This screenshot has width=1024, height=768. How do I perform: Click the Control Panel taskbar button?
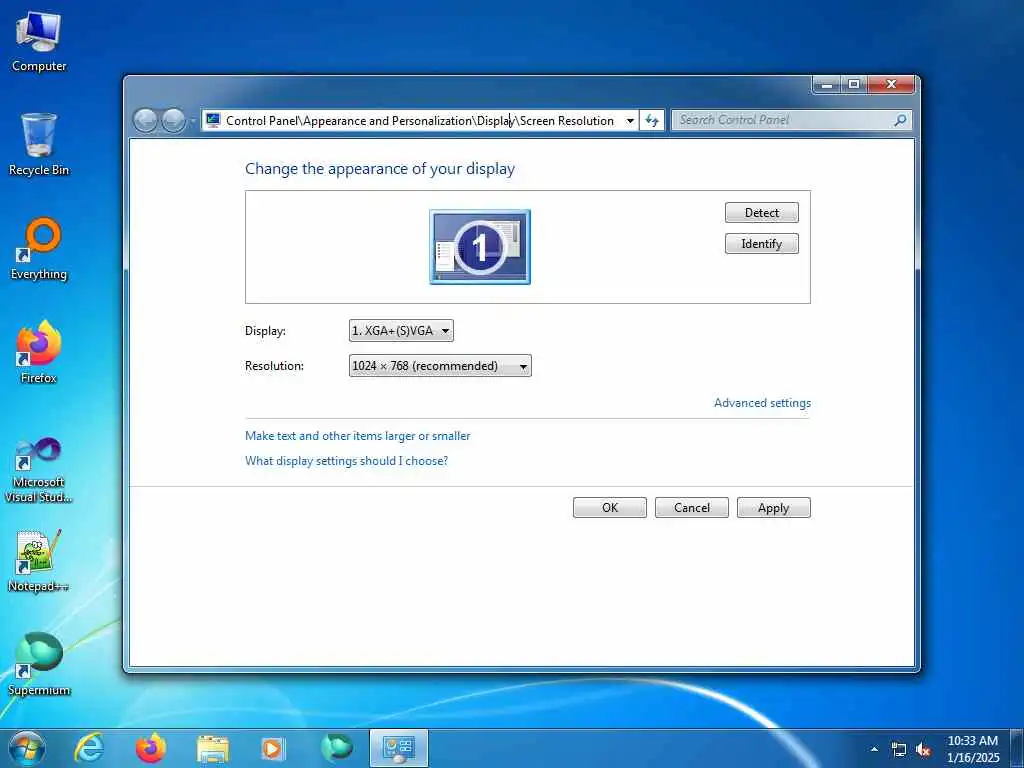pos(398,749)
